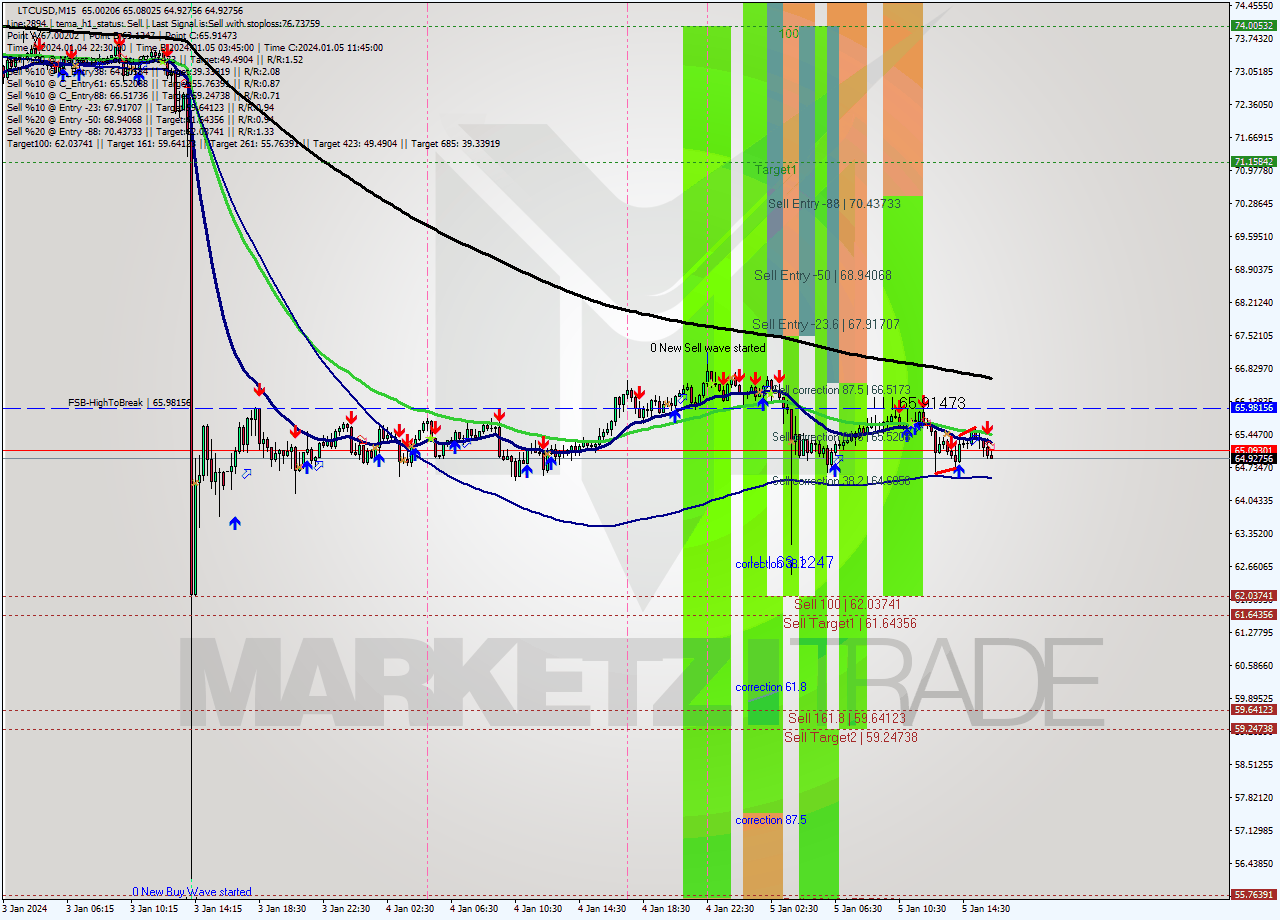Click the 61.64356 red price tag
Viewport: 1280px width, 920px height.
tap(1254, 615)
